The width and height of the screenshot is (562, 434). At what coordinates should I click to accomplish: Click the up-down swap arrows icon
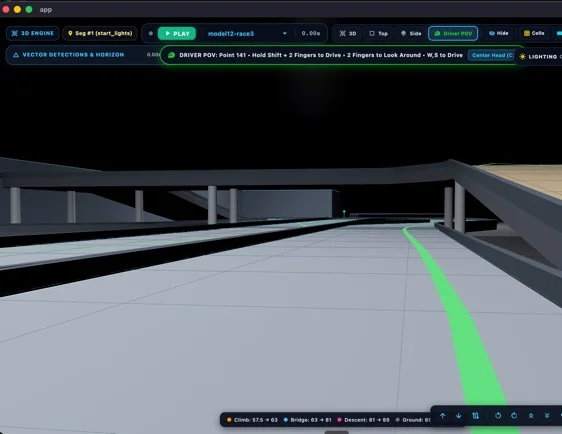[476, 416]
